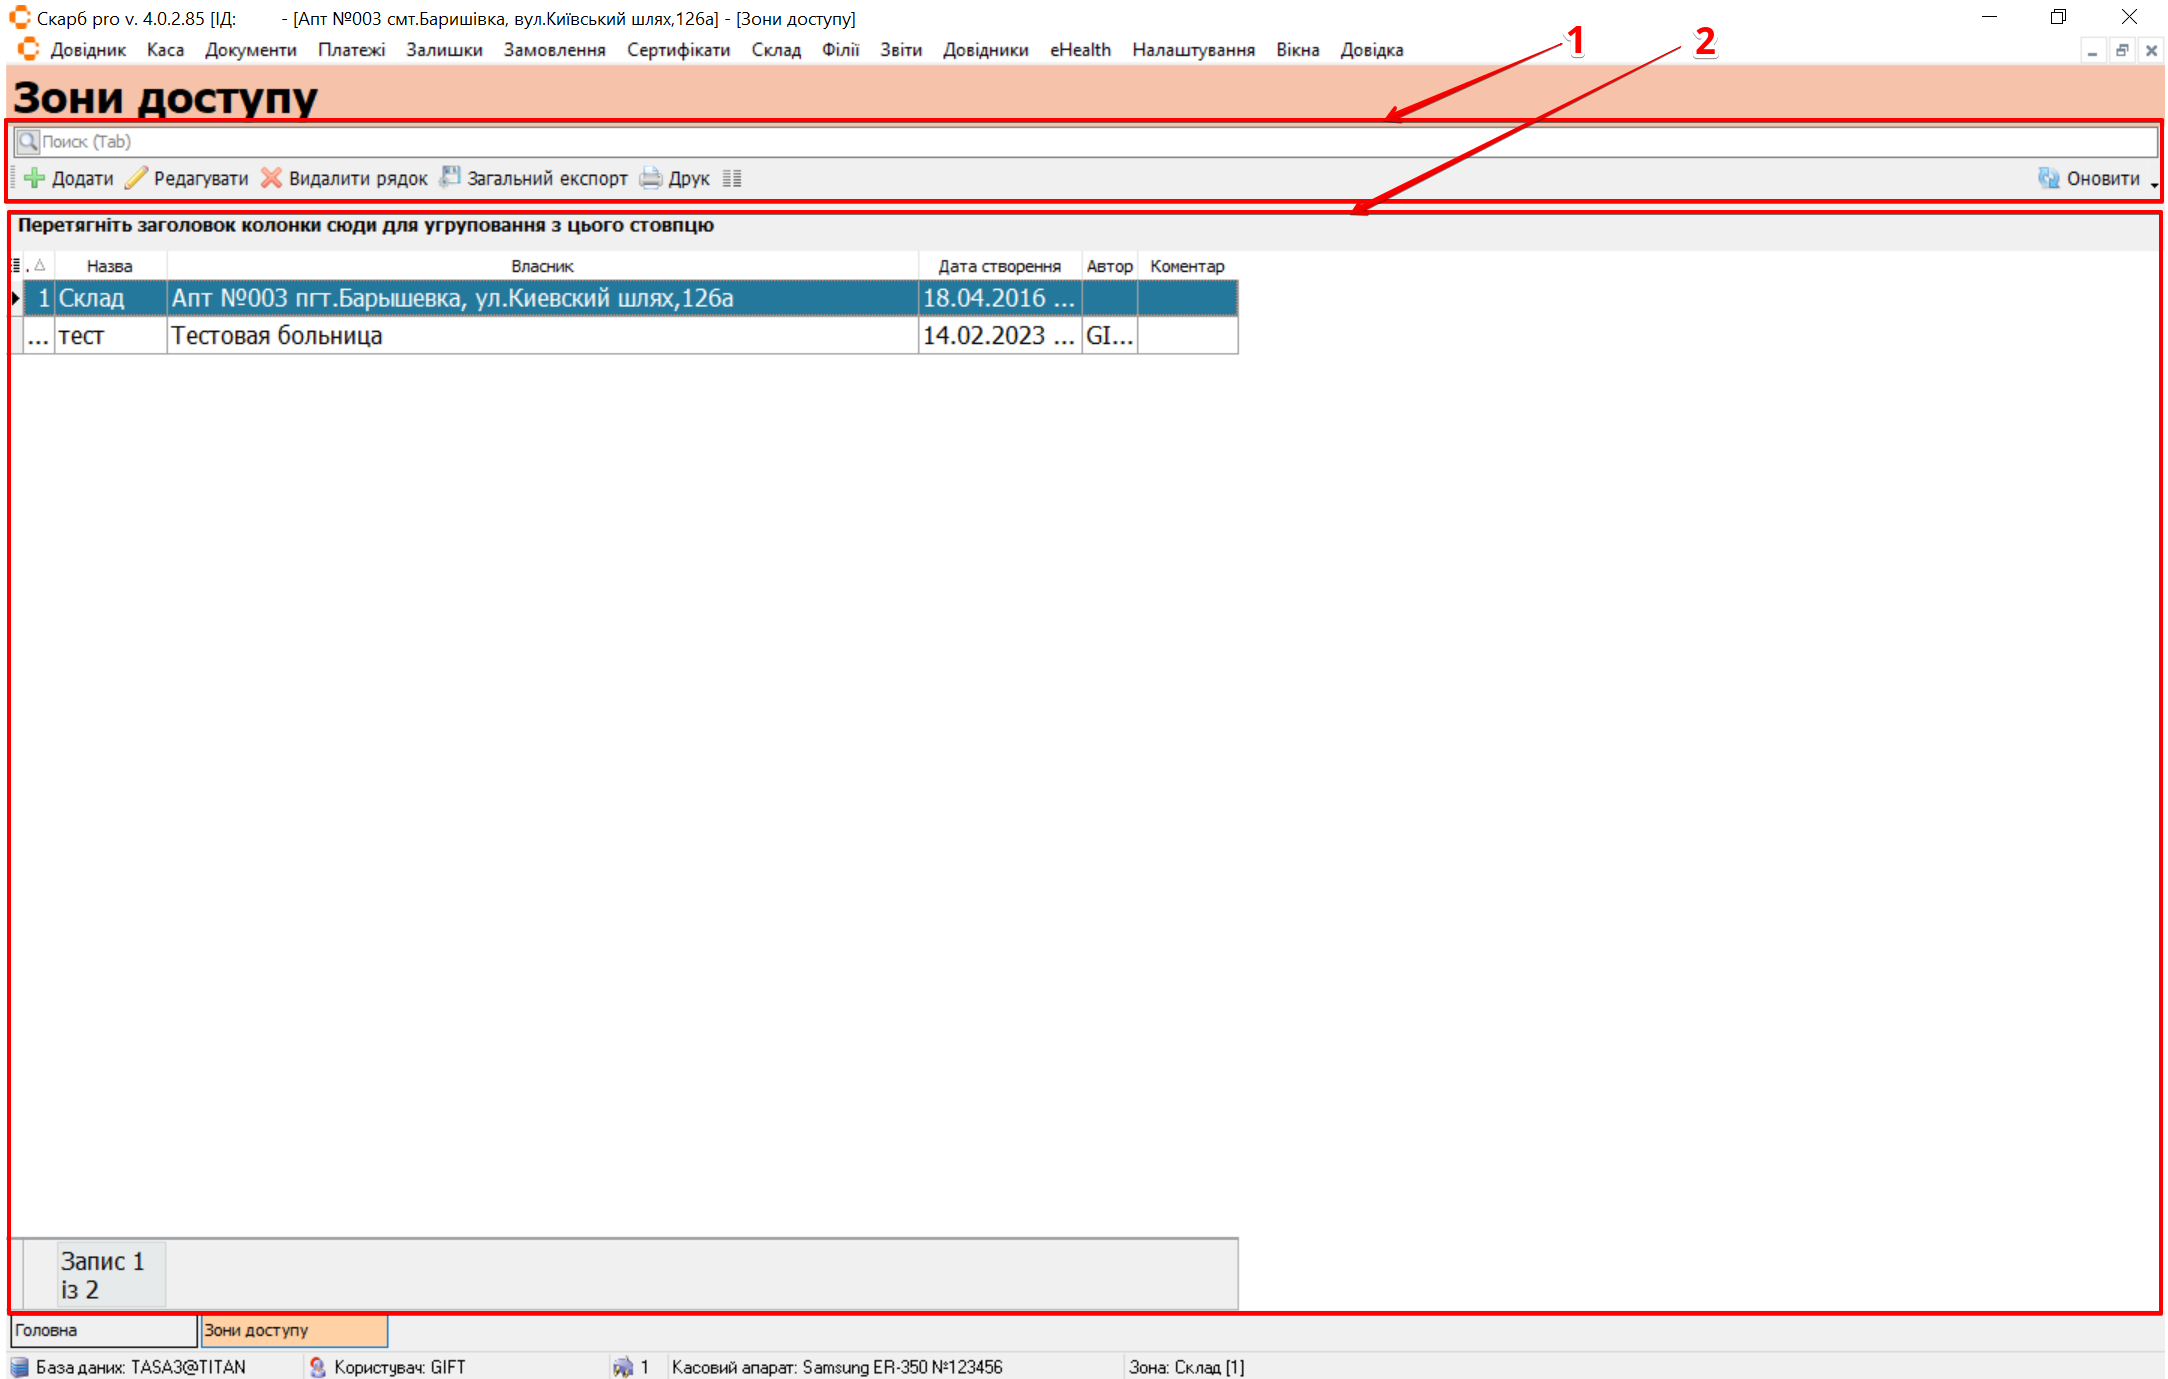Viewport: 2168px width, 1379px height.
Task: Open the toolbar overflow arrow near Оновити
Action: [2154, 186]
